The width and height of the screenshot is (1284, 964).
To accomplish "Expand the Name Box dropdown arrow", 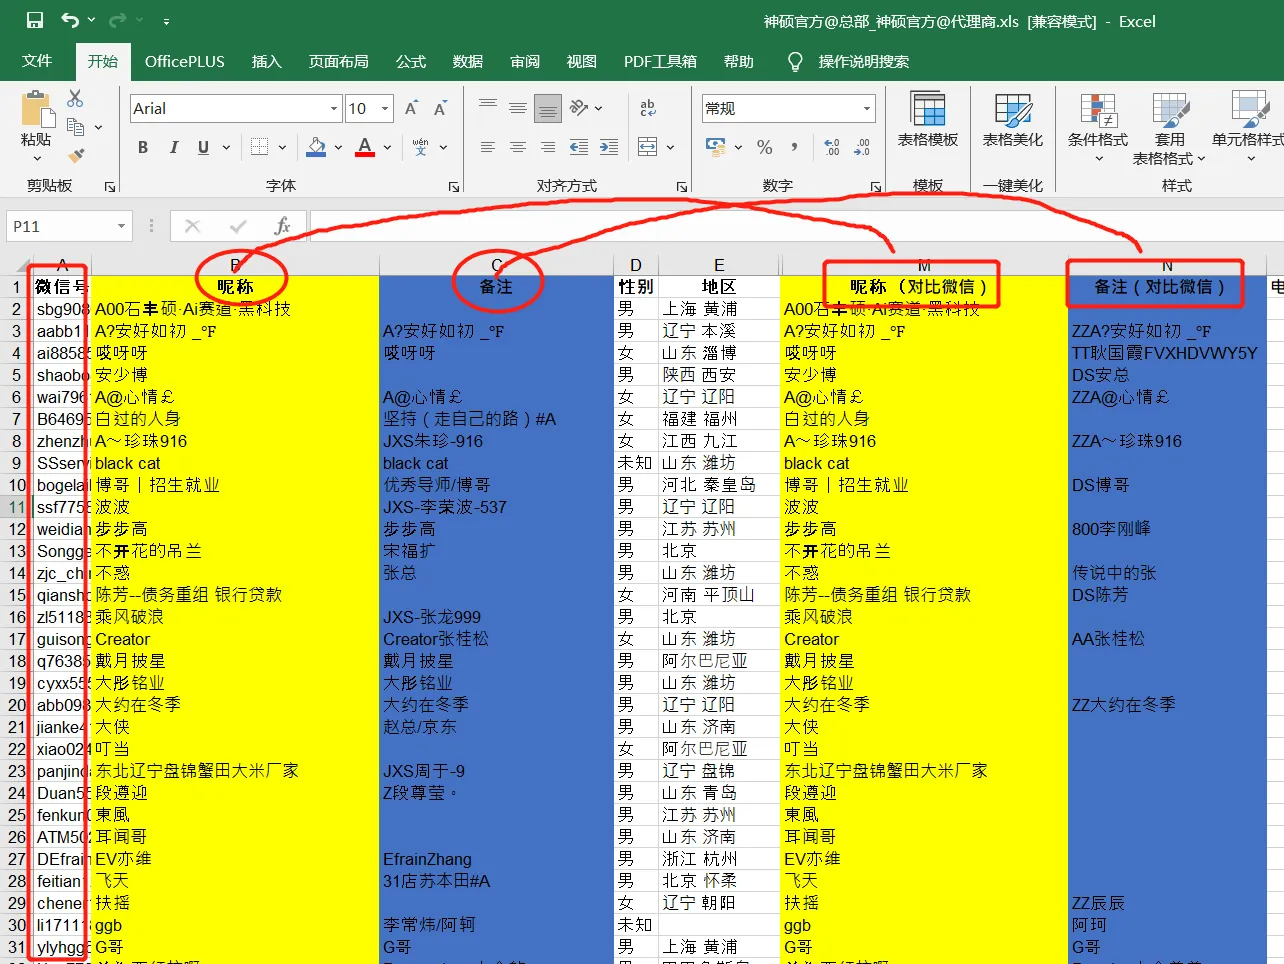I will tap(121, 226).
